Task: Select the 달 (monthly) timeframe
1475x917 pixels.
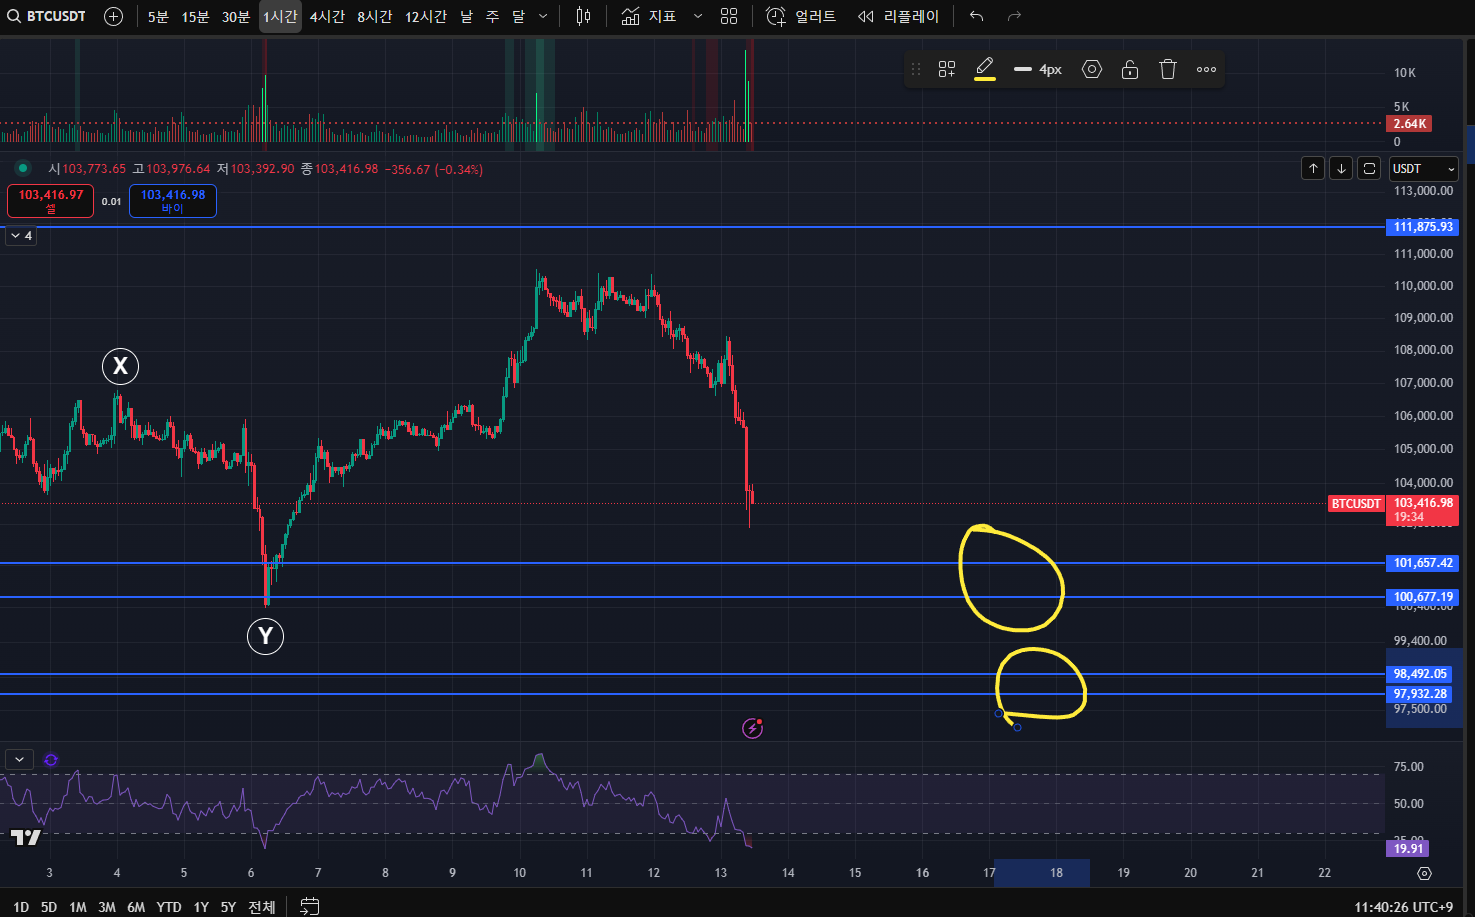Action: click(518, 16)
